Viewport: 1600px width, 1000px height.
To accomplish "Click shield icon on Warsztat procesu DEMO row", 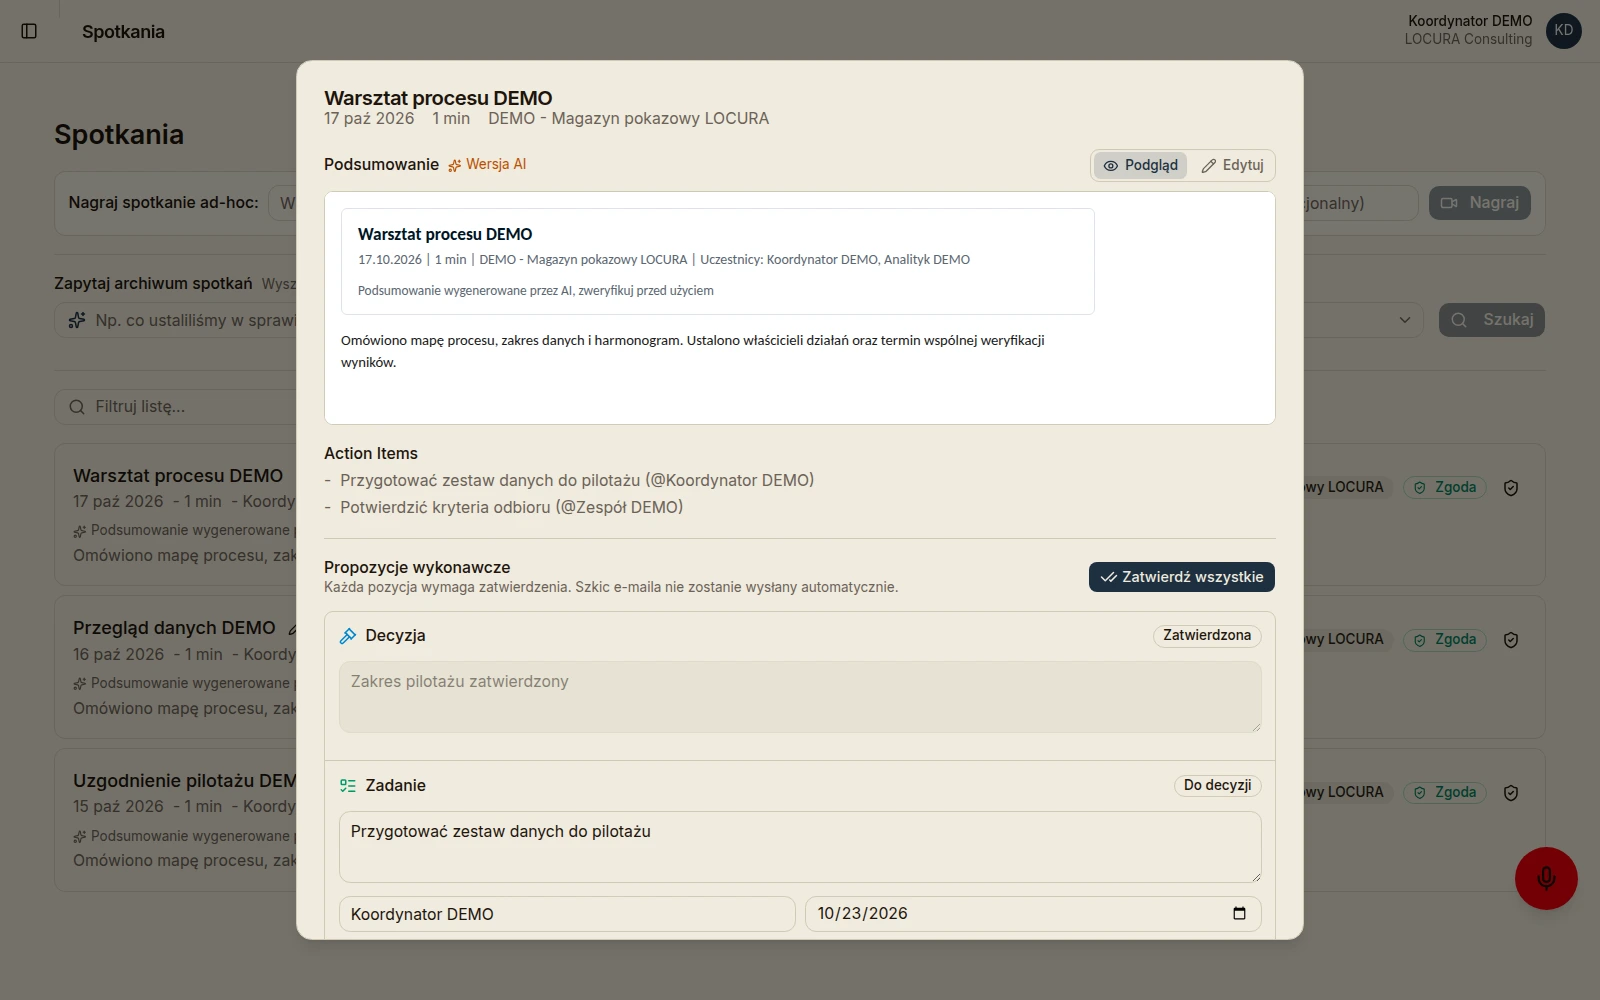I will coord(1511,488).
